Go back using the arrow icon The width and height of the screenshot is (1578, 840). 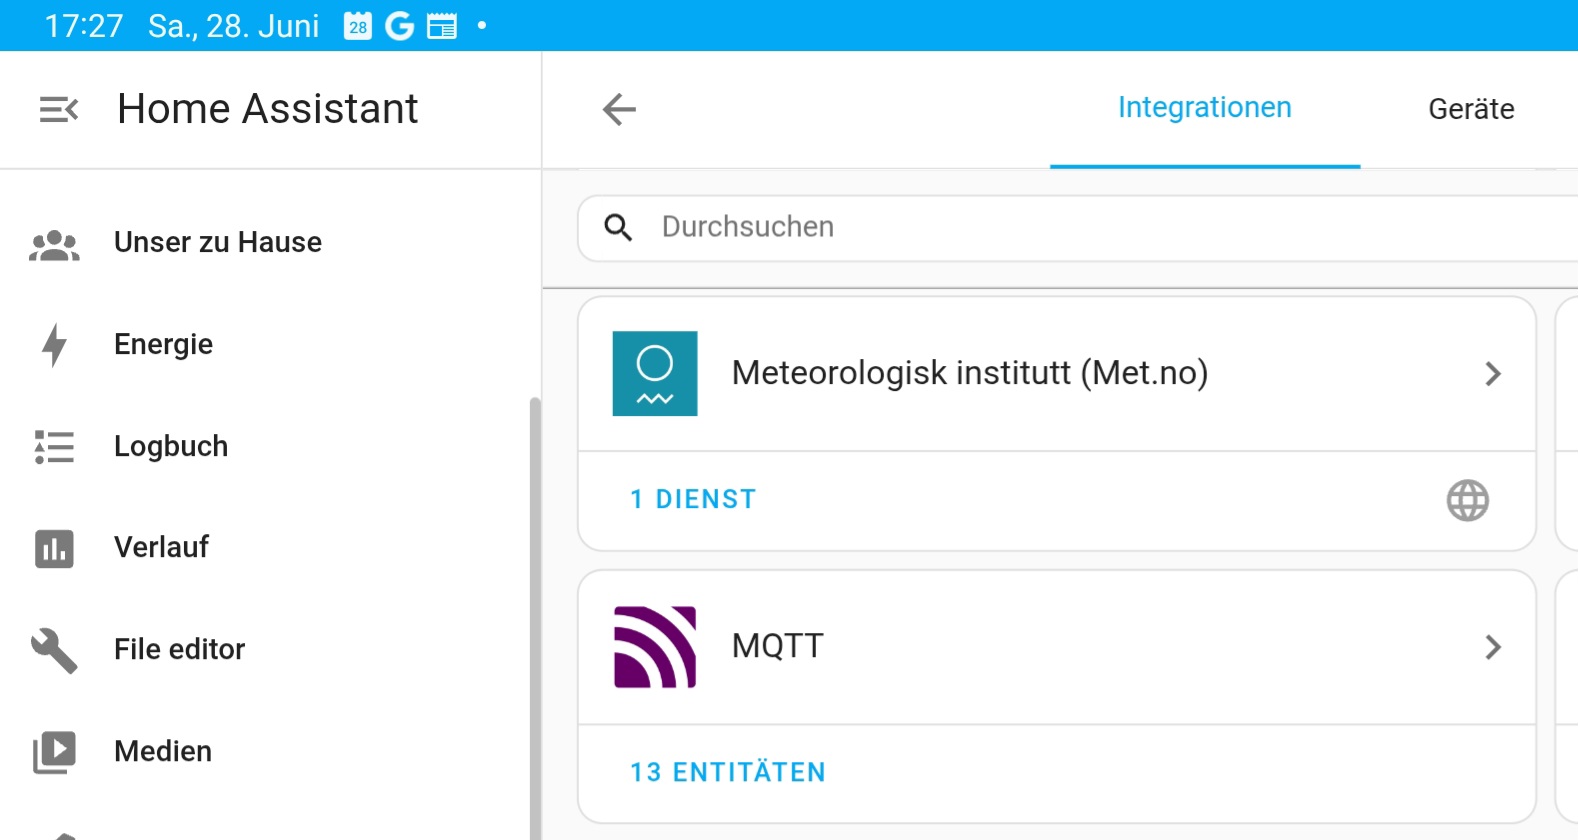tap(619, 109)
